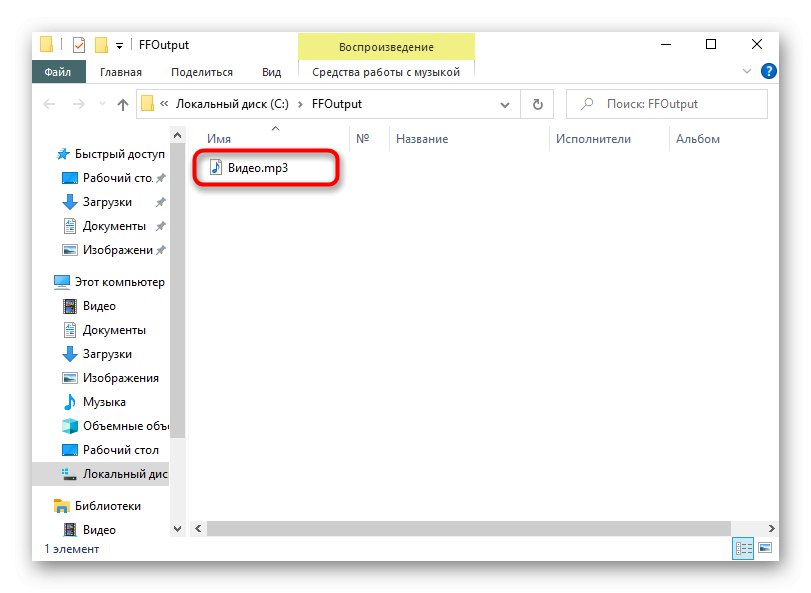Open pinned Документы in quick access
The image size is (811, 593).
(x=114, y=226)
